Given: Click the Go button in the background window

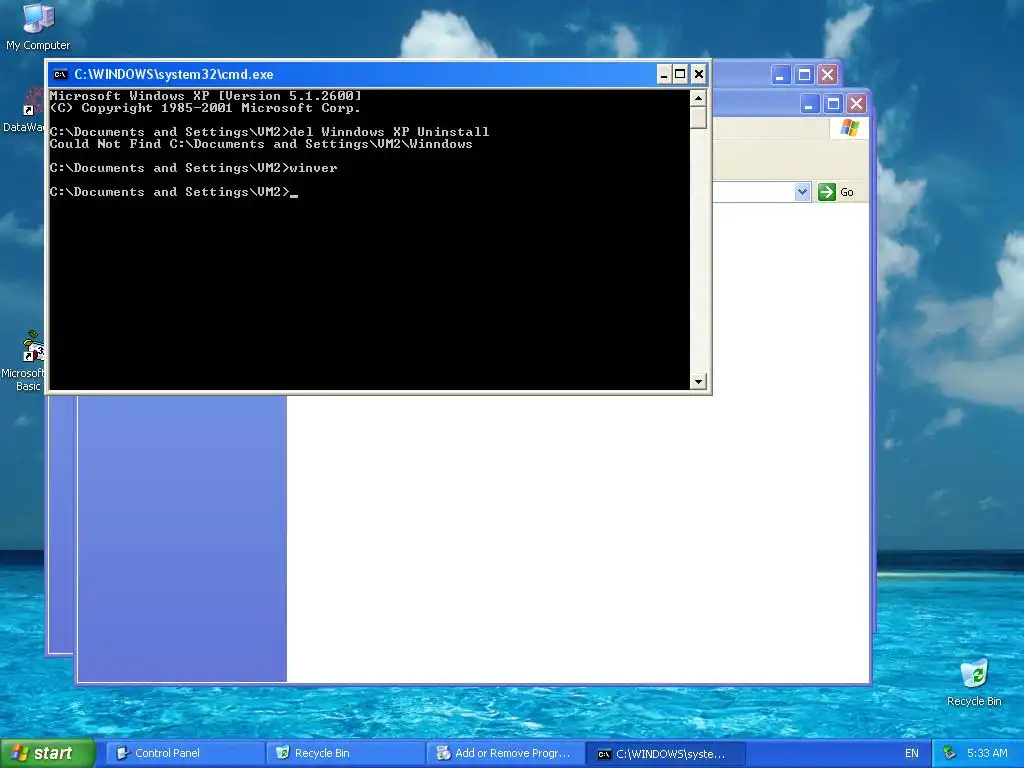Looking at the screenshot, I should (837, 192).
